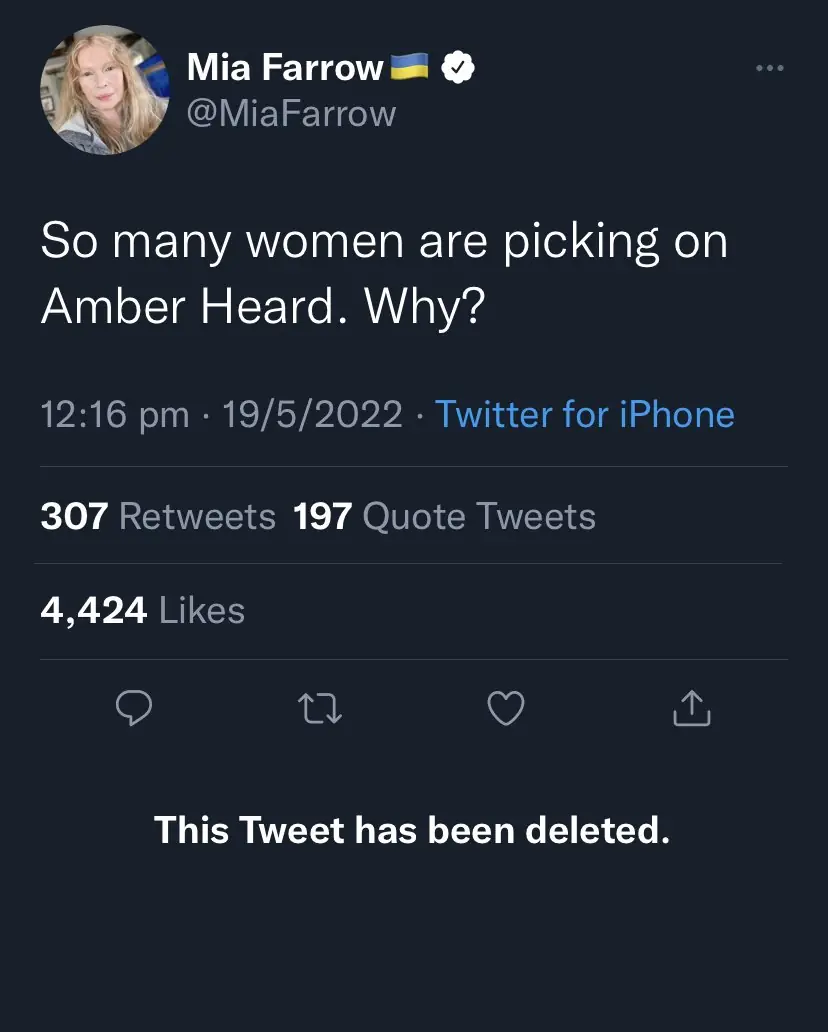The width and height of the screenshot is (828, 1032).
Task: Click the 'This Tweet has been deleted' notice
Action: 412,830
